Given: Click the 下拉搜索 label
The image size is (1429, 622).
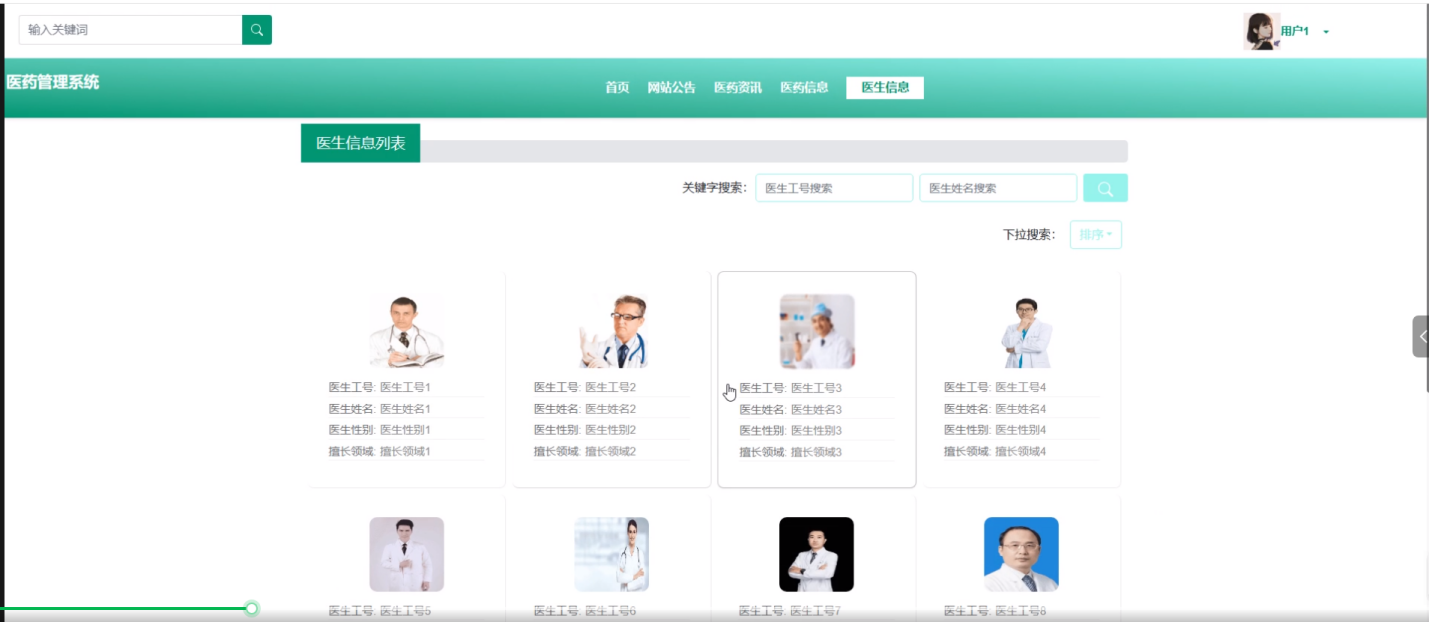Looking at the screenshot, I should click(1029, 235).
